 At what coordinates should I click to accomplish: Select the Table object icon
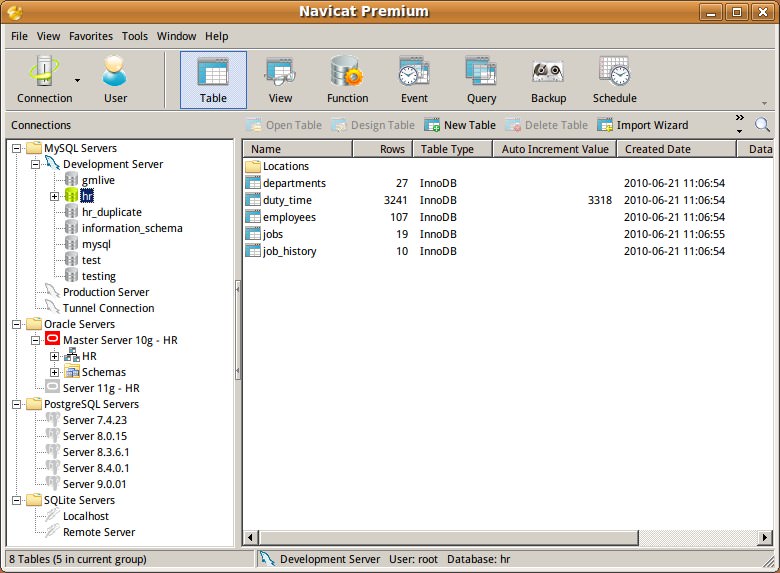pos(213,80)
